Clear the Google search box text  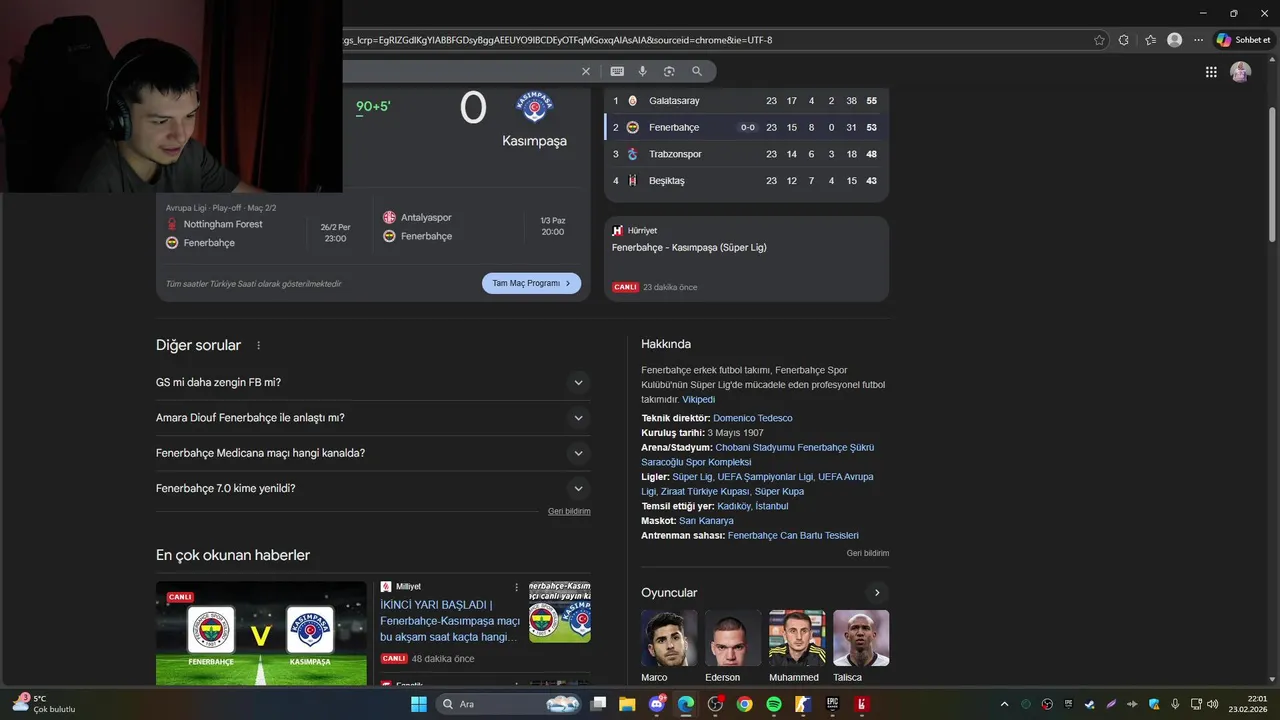(586, 71)
